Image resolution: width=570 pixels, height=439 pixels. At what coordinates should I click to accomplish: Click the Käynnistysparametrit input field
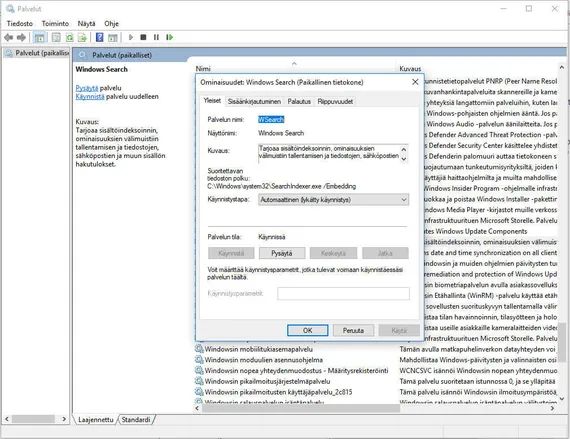[344, 294]
